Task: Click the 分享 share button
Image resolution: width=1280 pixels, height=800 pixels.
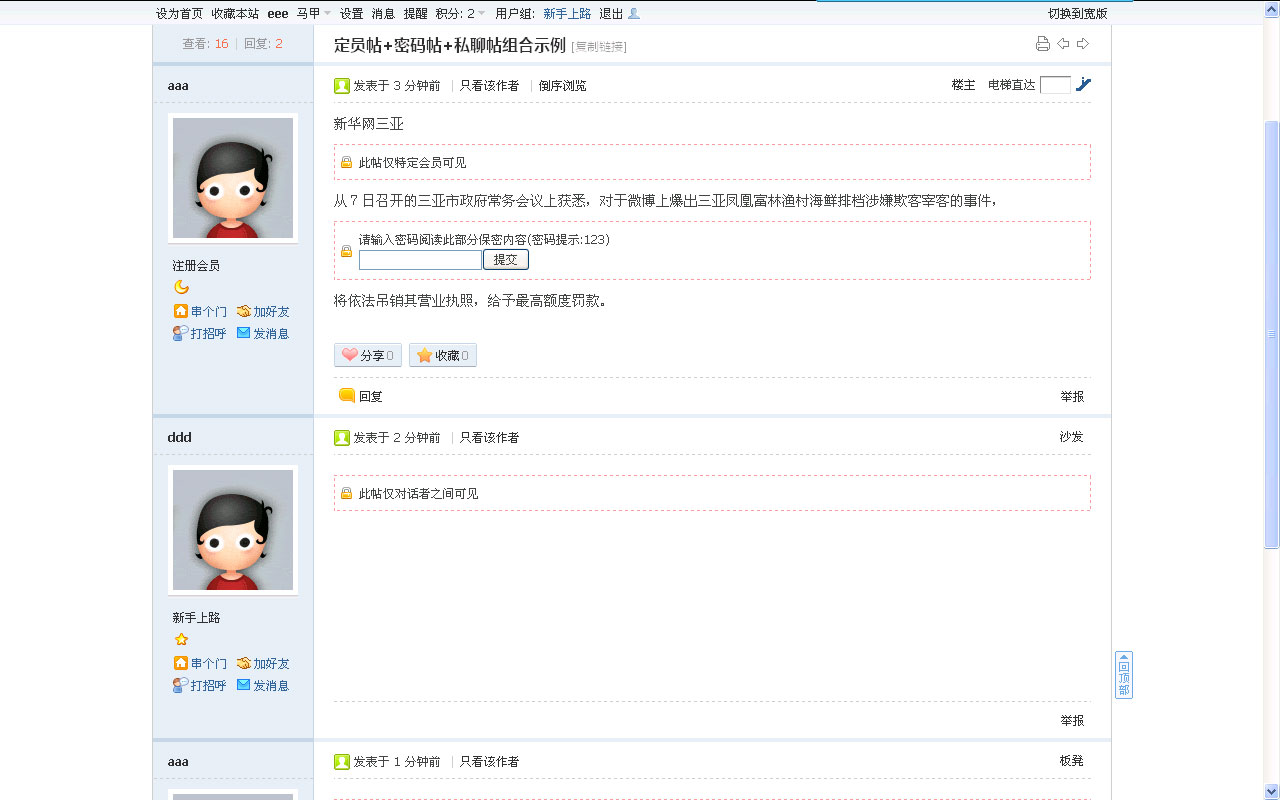Action: click(368, 355)
